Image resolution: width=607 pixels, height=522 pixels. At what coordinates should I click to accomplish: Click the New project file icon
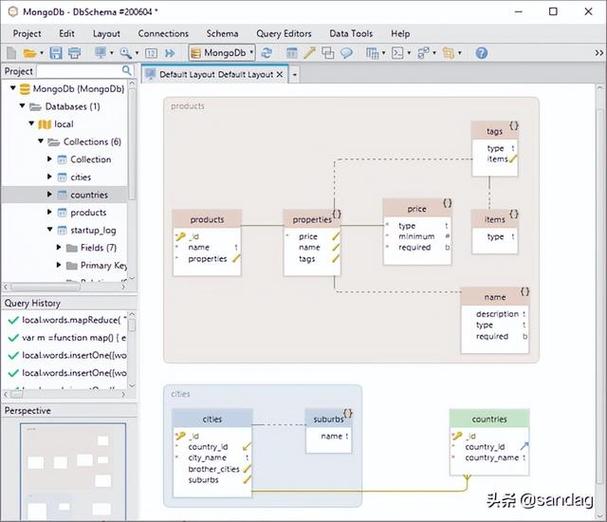(12, 53)
